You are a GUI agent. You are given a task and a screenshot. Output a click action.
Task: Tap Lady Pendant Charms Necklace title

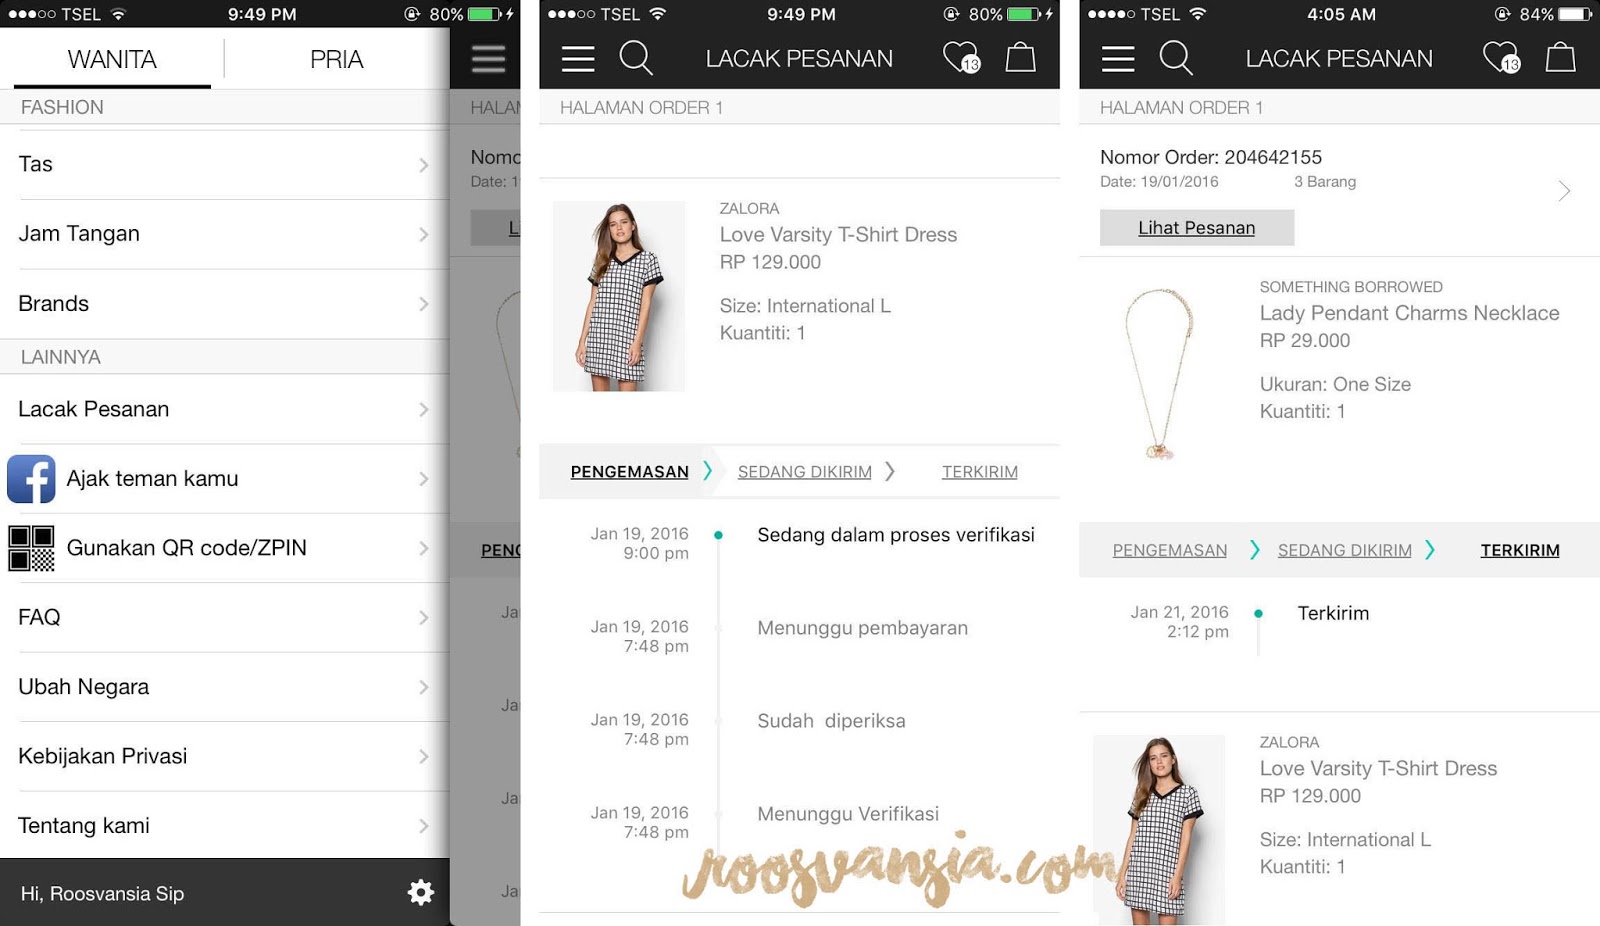tap(1409, 313)
